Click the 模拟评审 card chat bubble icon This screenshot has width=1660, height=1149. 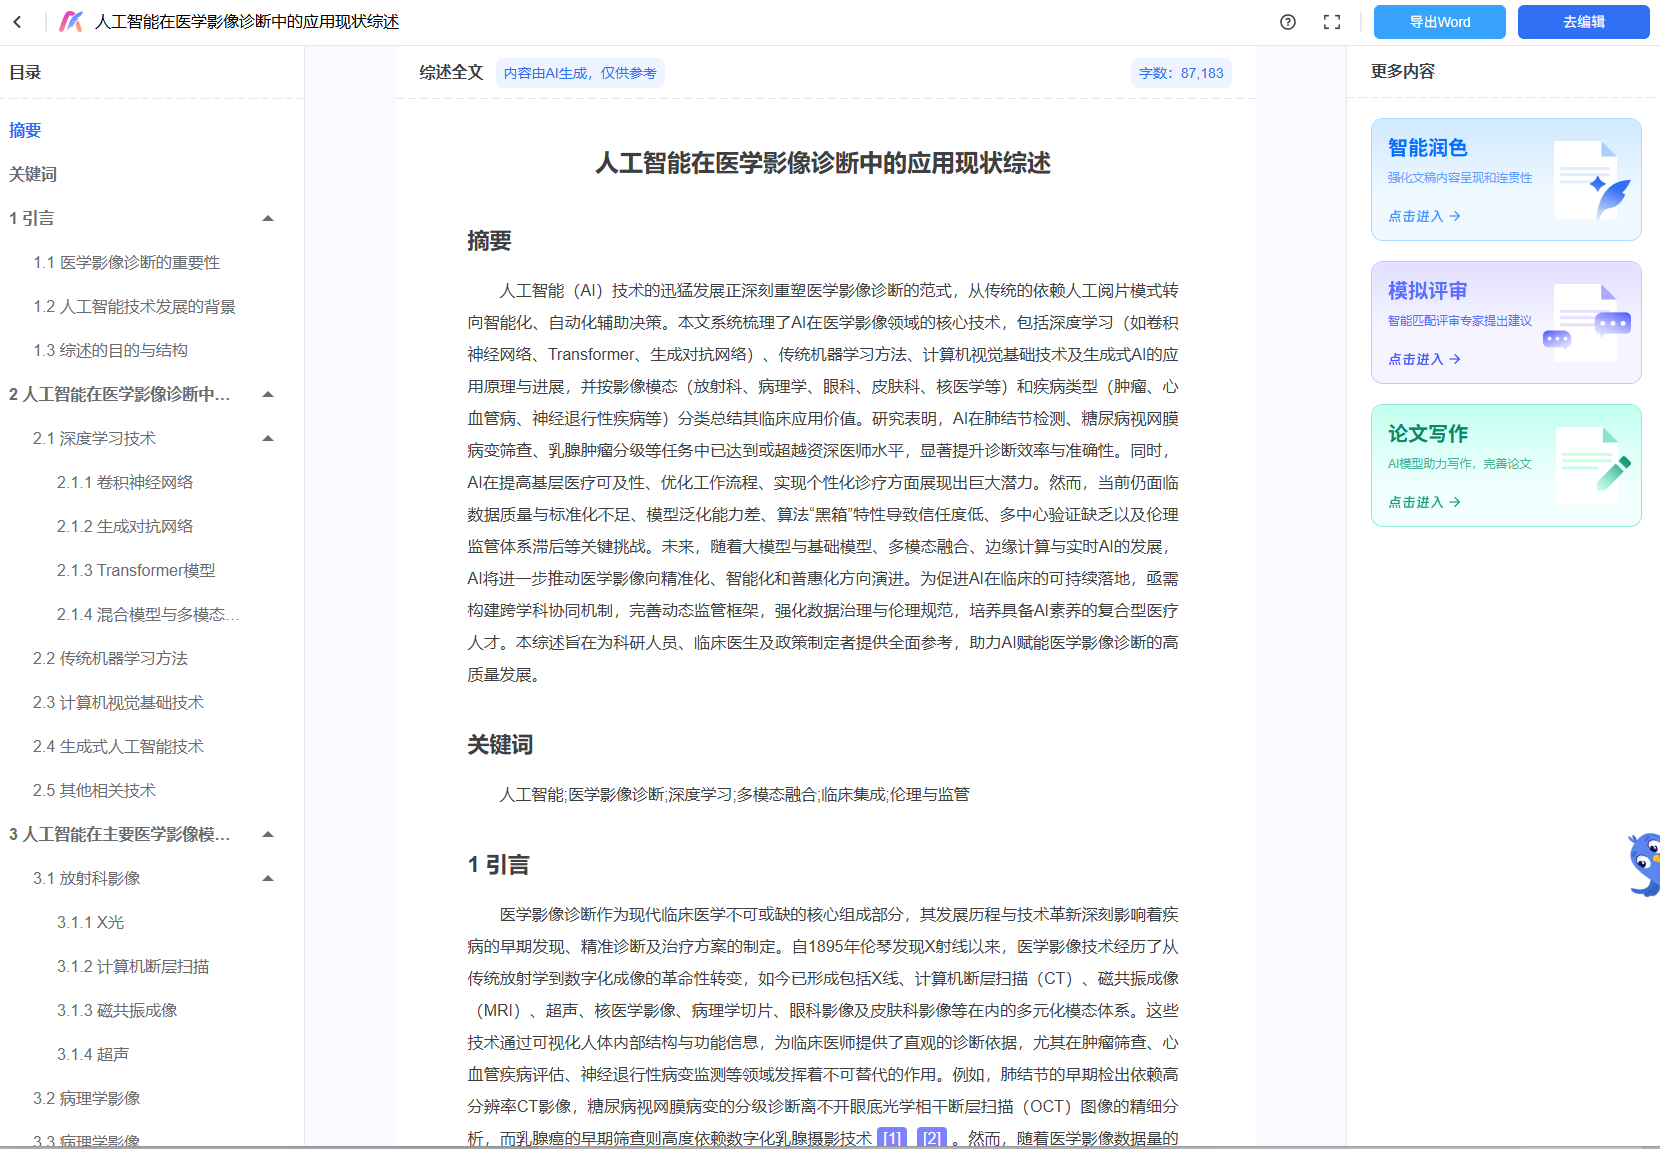pos(1588,323)
